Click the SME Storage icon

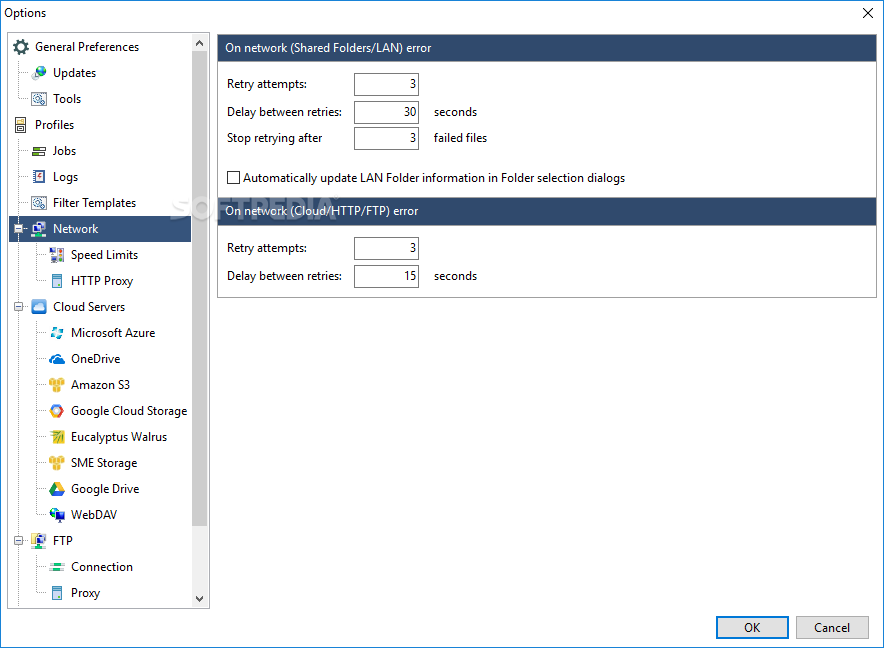(x=57, y=463)
